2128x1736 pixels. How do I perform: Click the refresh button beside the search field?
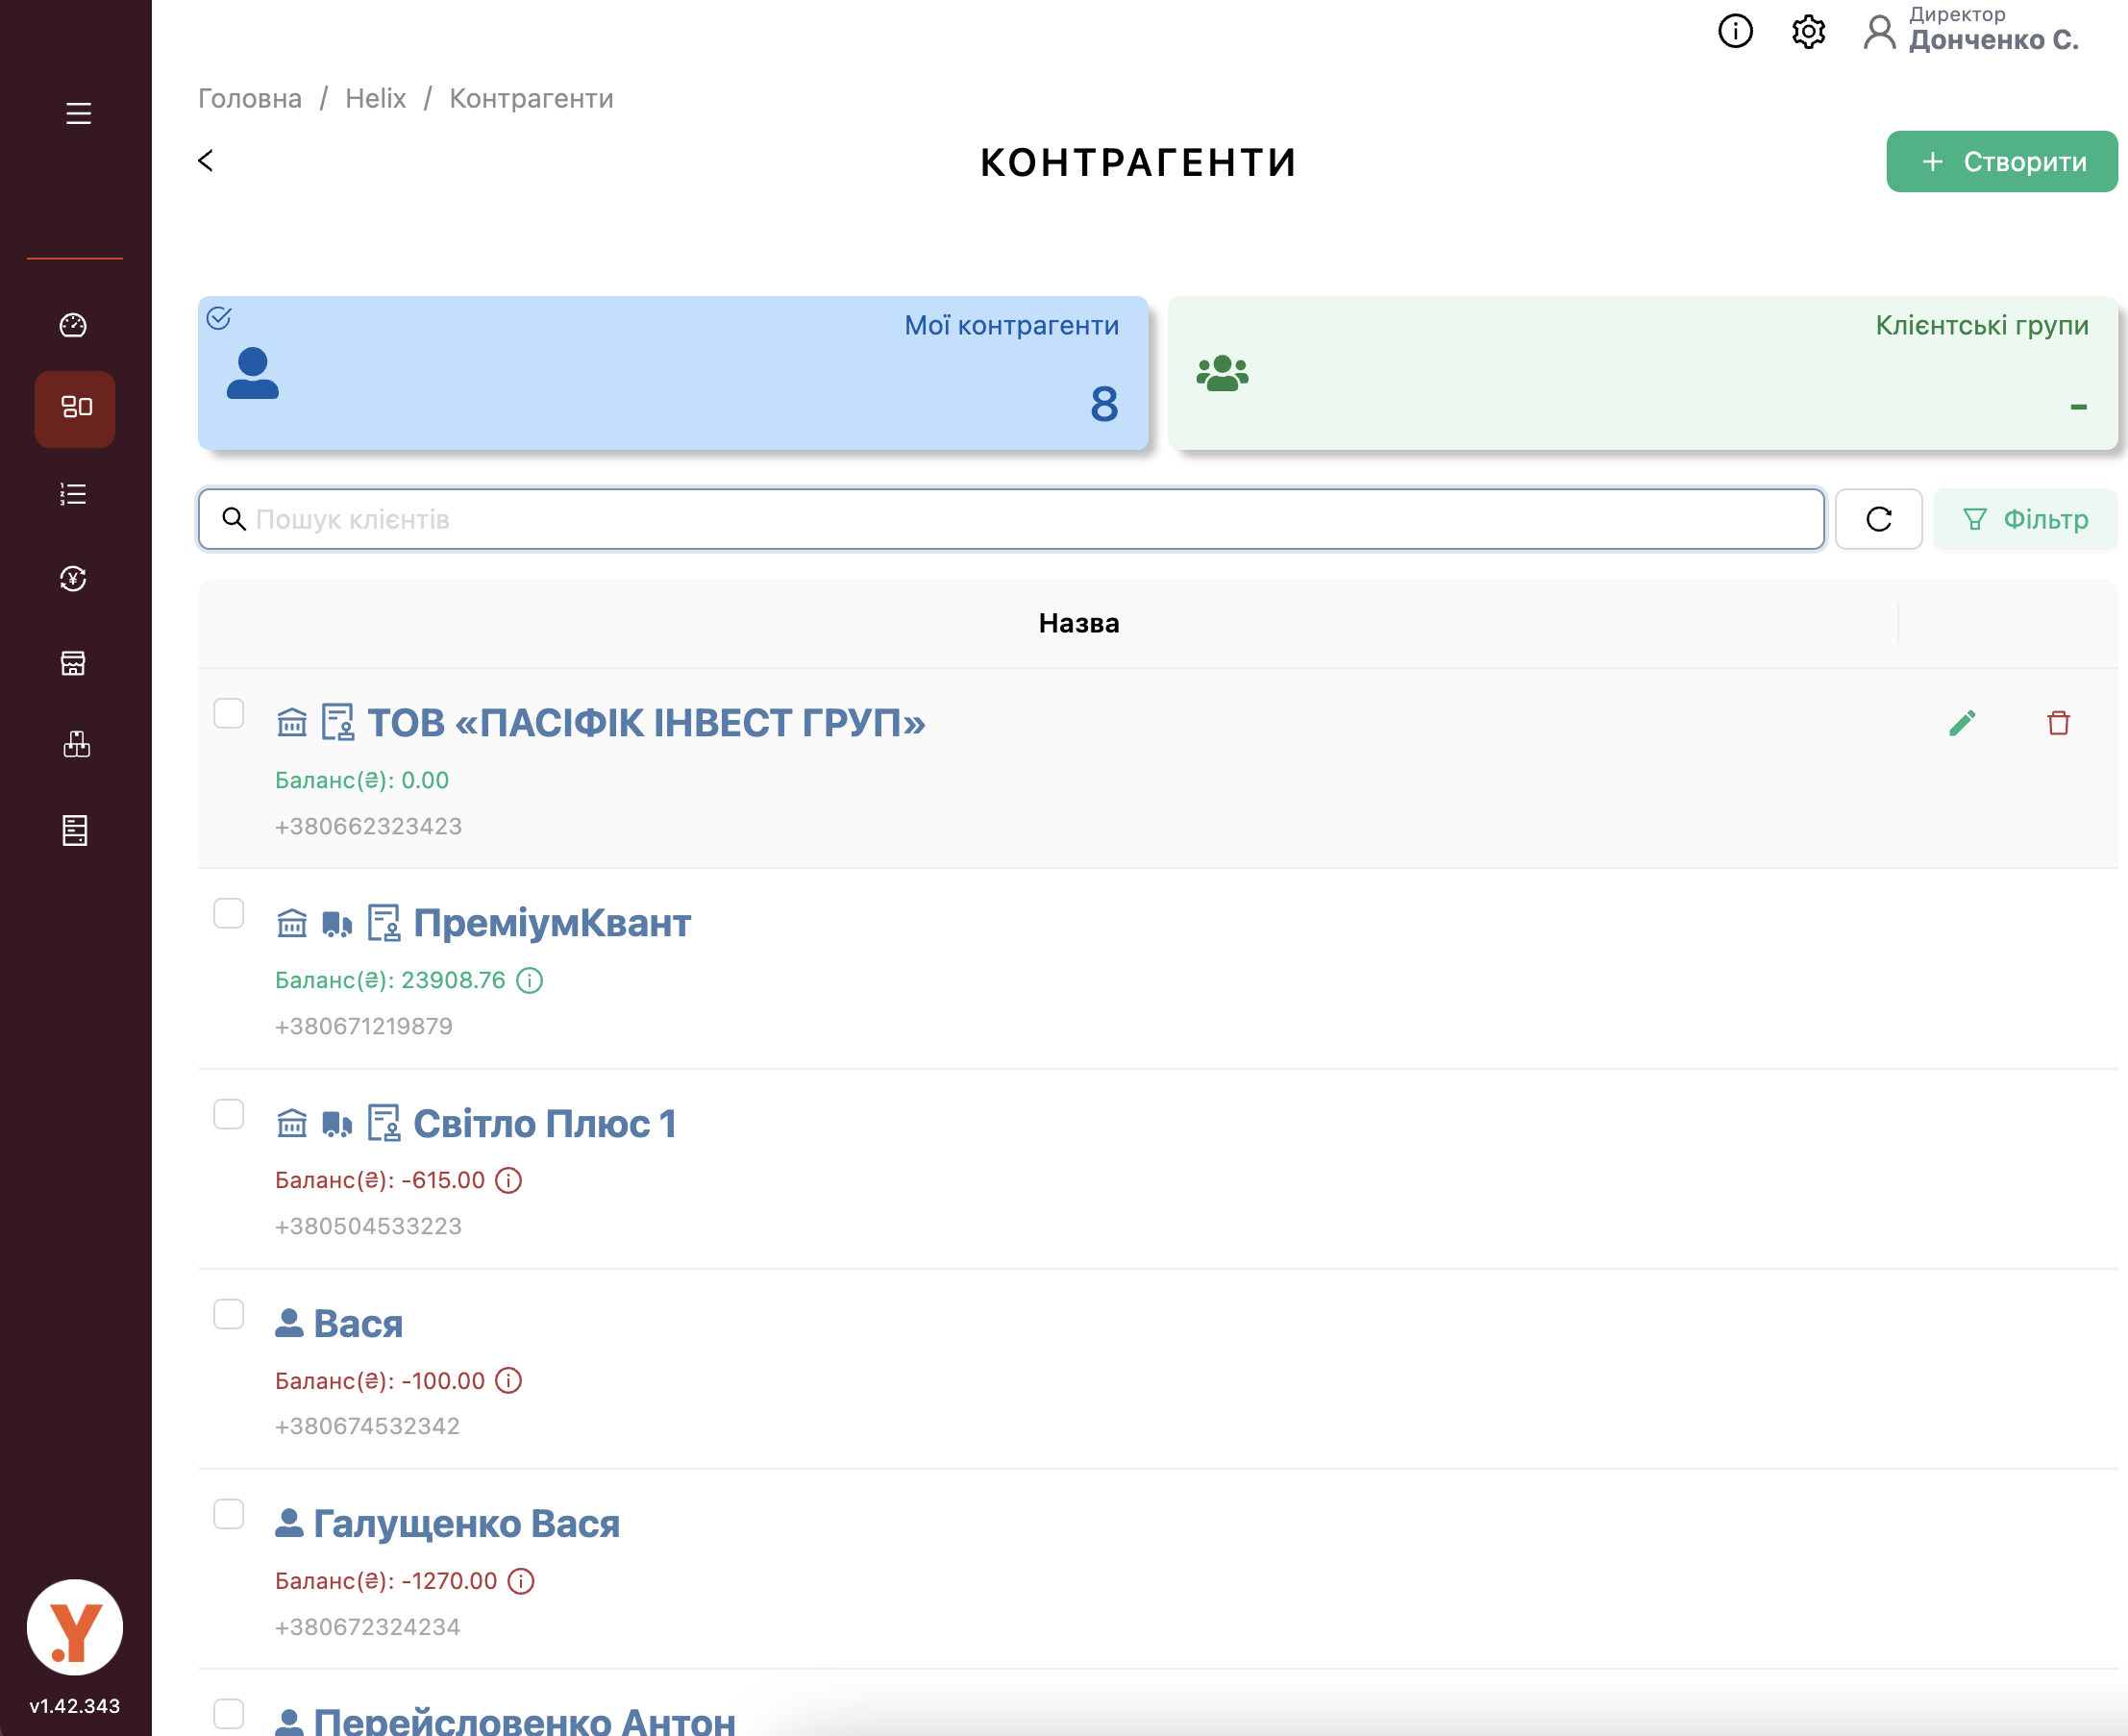click(x=1878, y=519)
